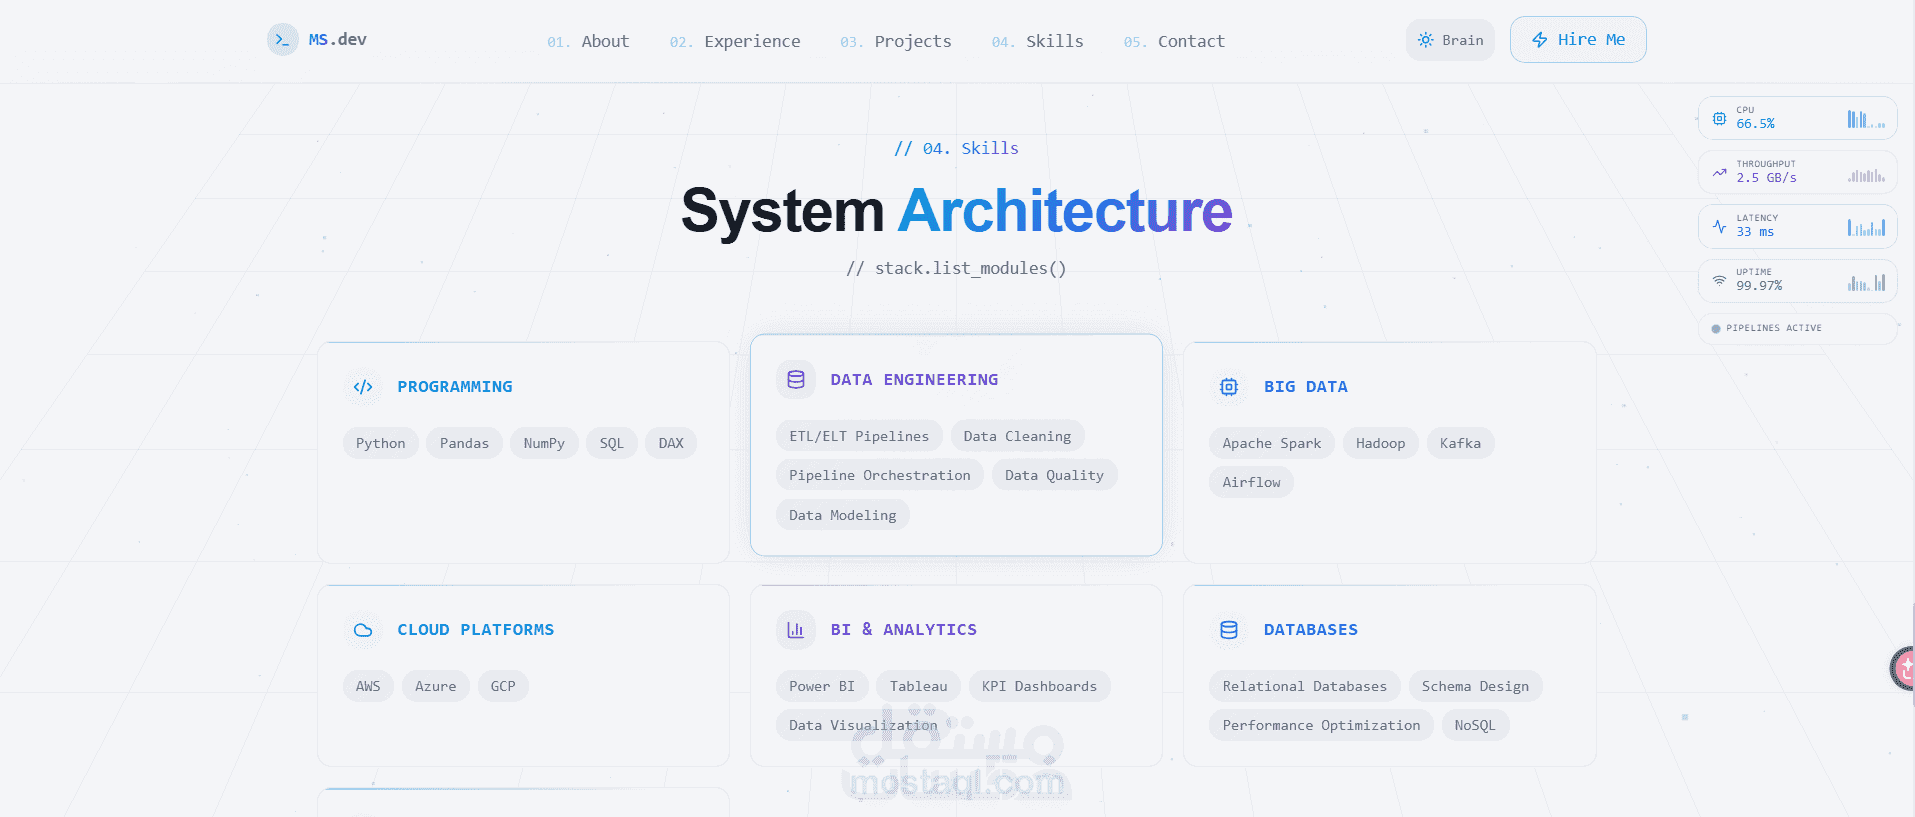Click the System Architecture heading
Image resolution: width=1915 pixels, height=817 pixels.
tap(957, 211)
